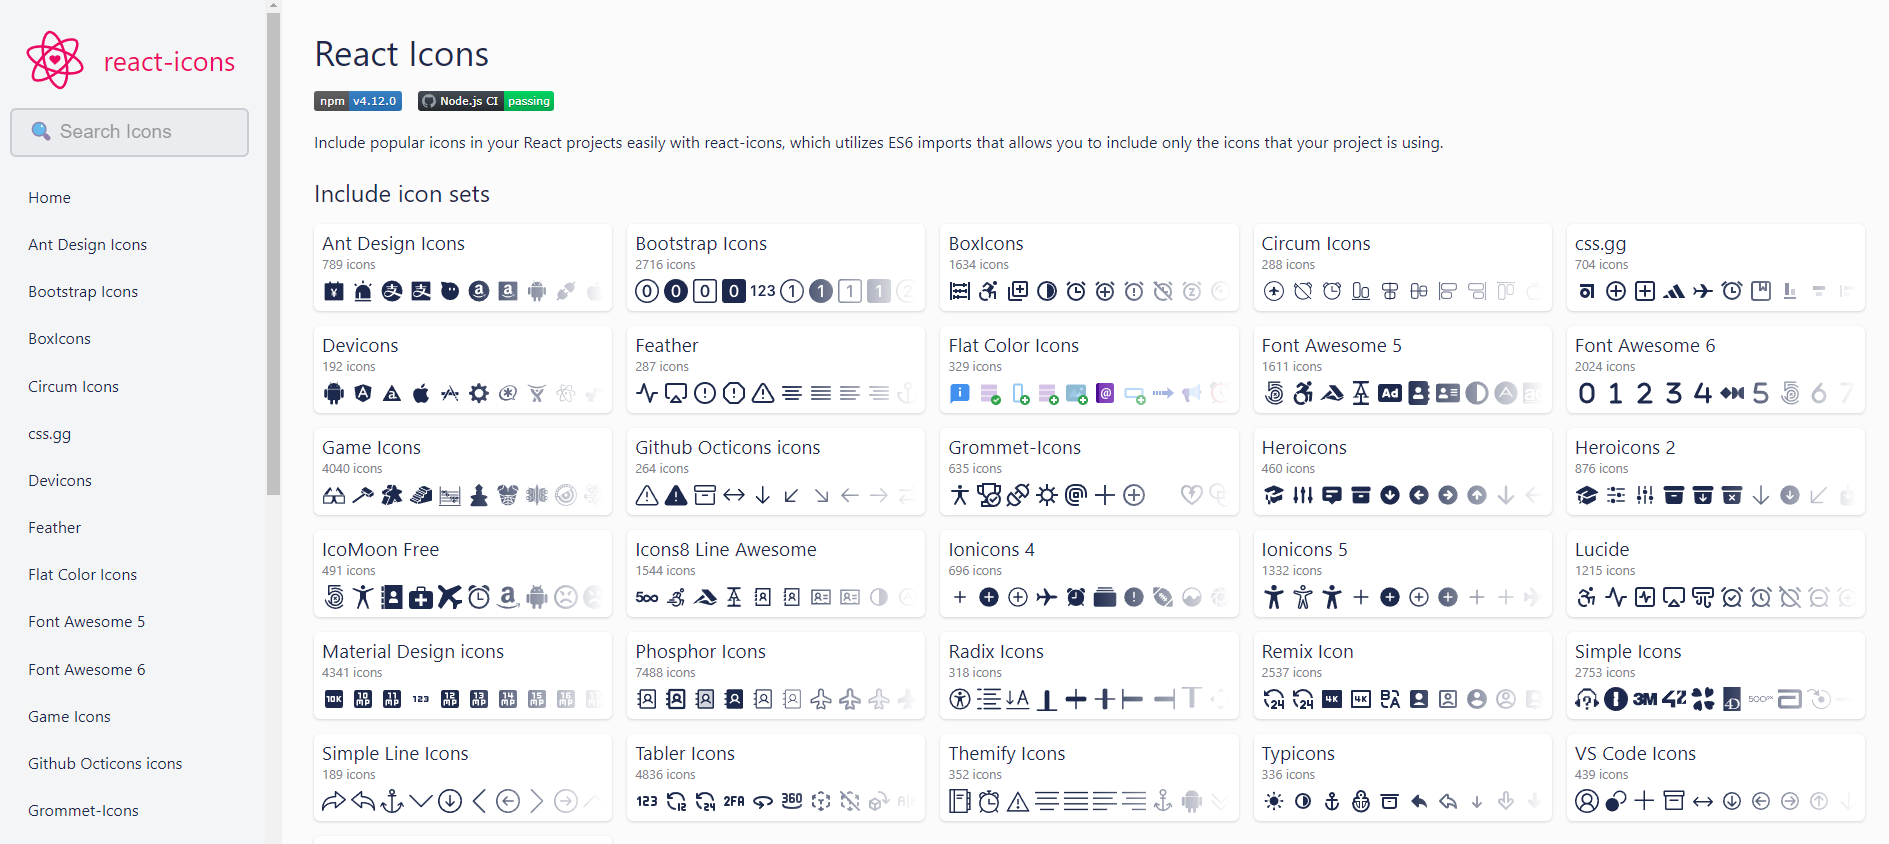1889x844 pixels.
Task: Click the 10K icon in Material Design icons card
Action: point(334,699)
